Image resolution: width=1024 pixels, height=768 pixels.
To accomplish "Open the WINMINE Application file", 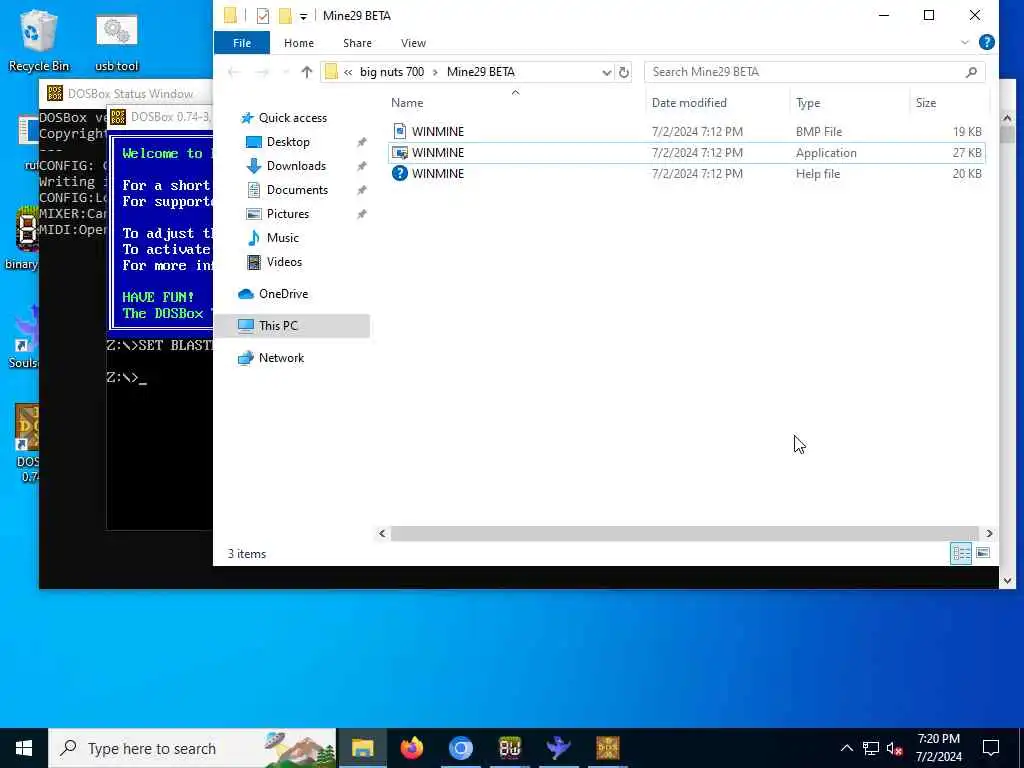I will 686,153.
